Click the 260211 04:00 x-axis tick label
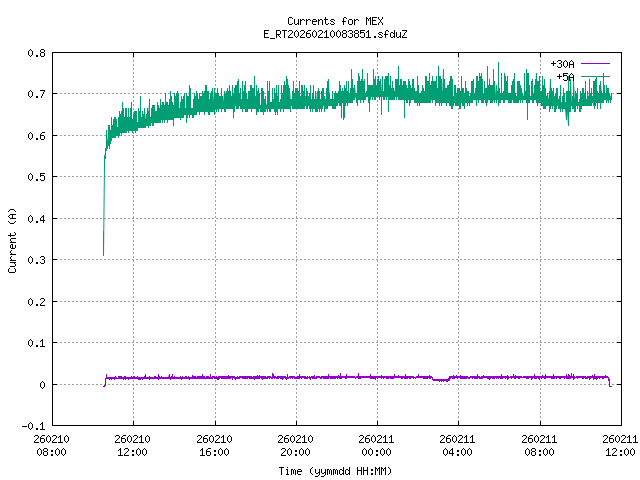The image size is (640, 480). coord(458,444)
